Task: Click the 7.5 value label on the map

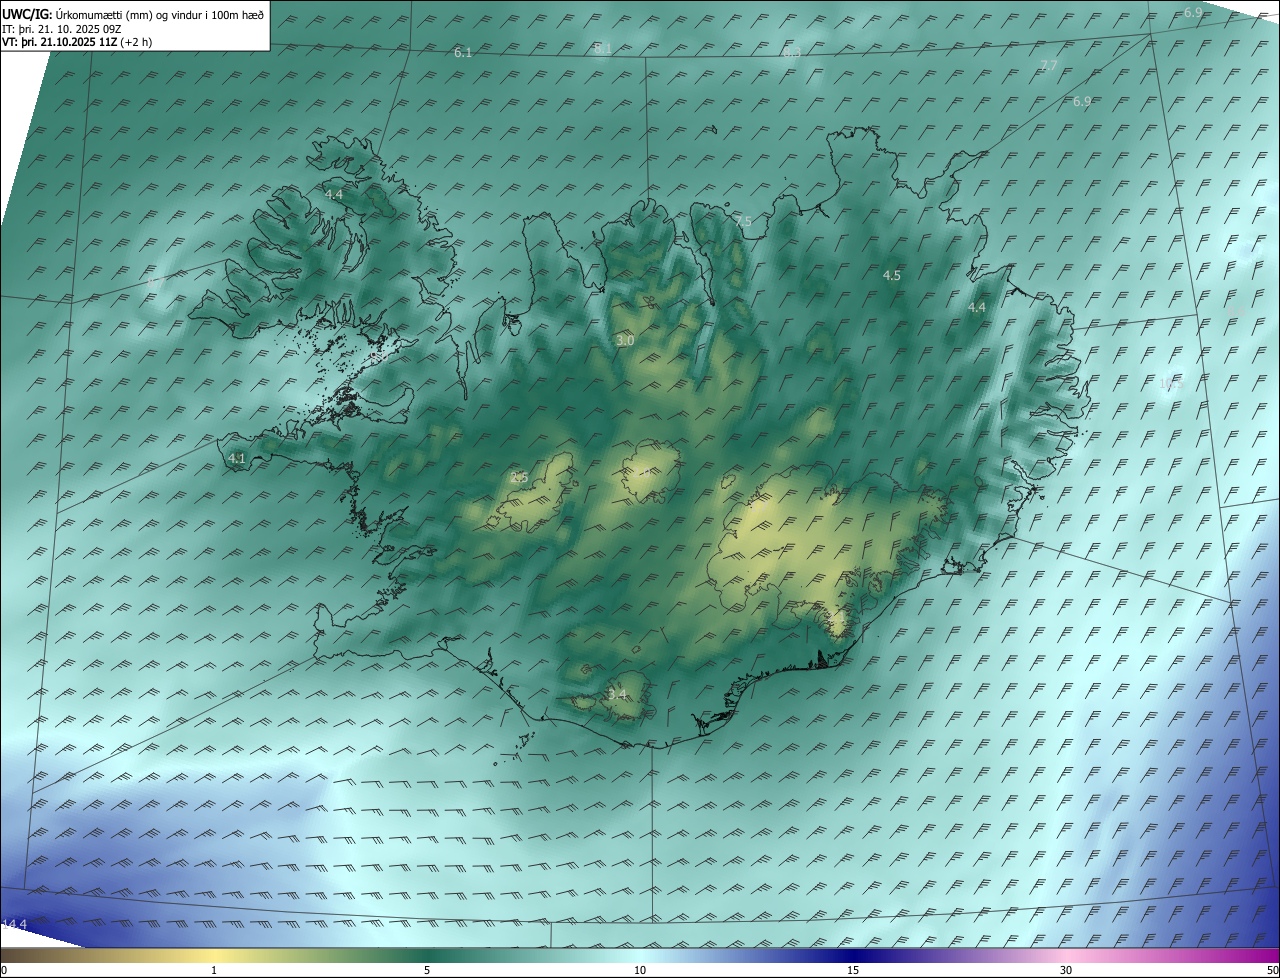Action: coord(742,222)
